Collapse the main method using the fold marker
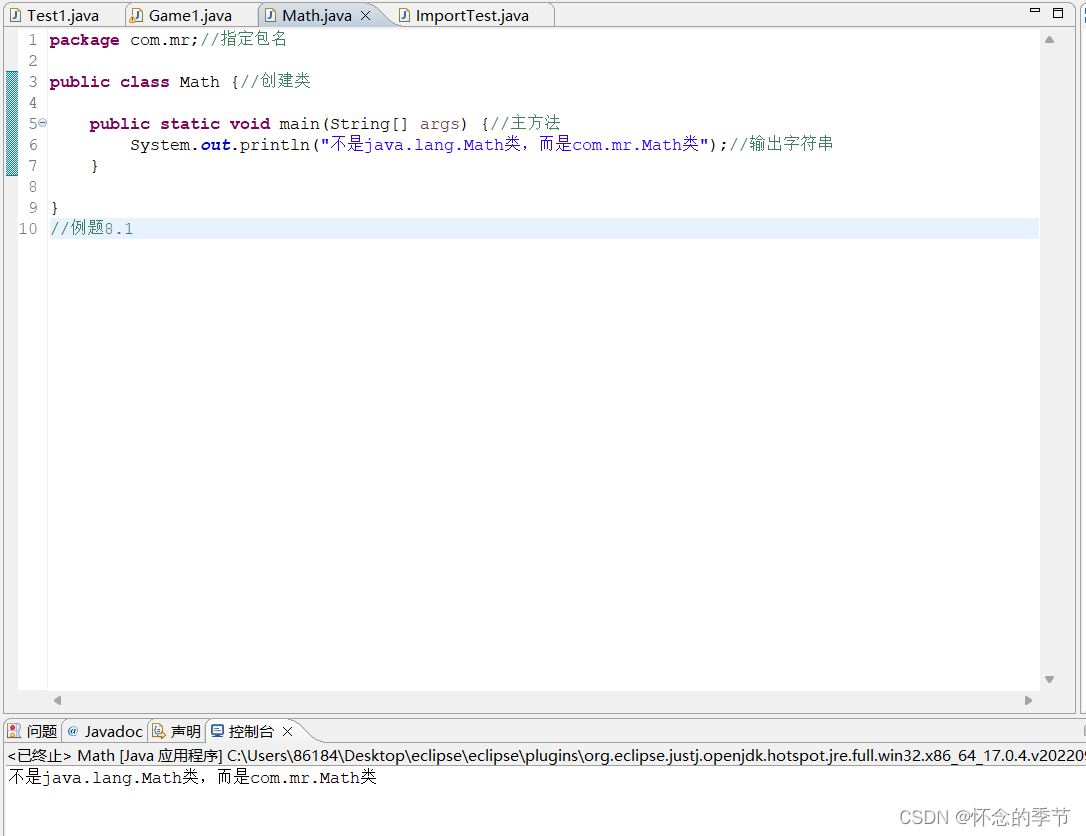This screenshot has height=836, width=1086. pyautogui.click(x=42, y=122)
